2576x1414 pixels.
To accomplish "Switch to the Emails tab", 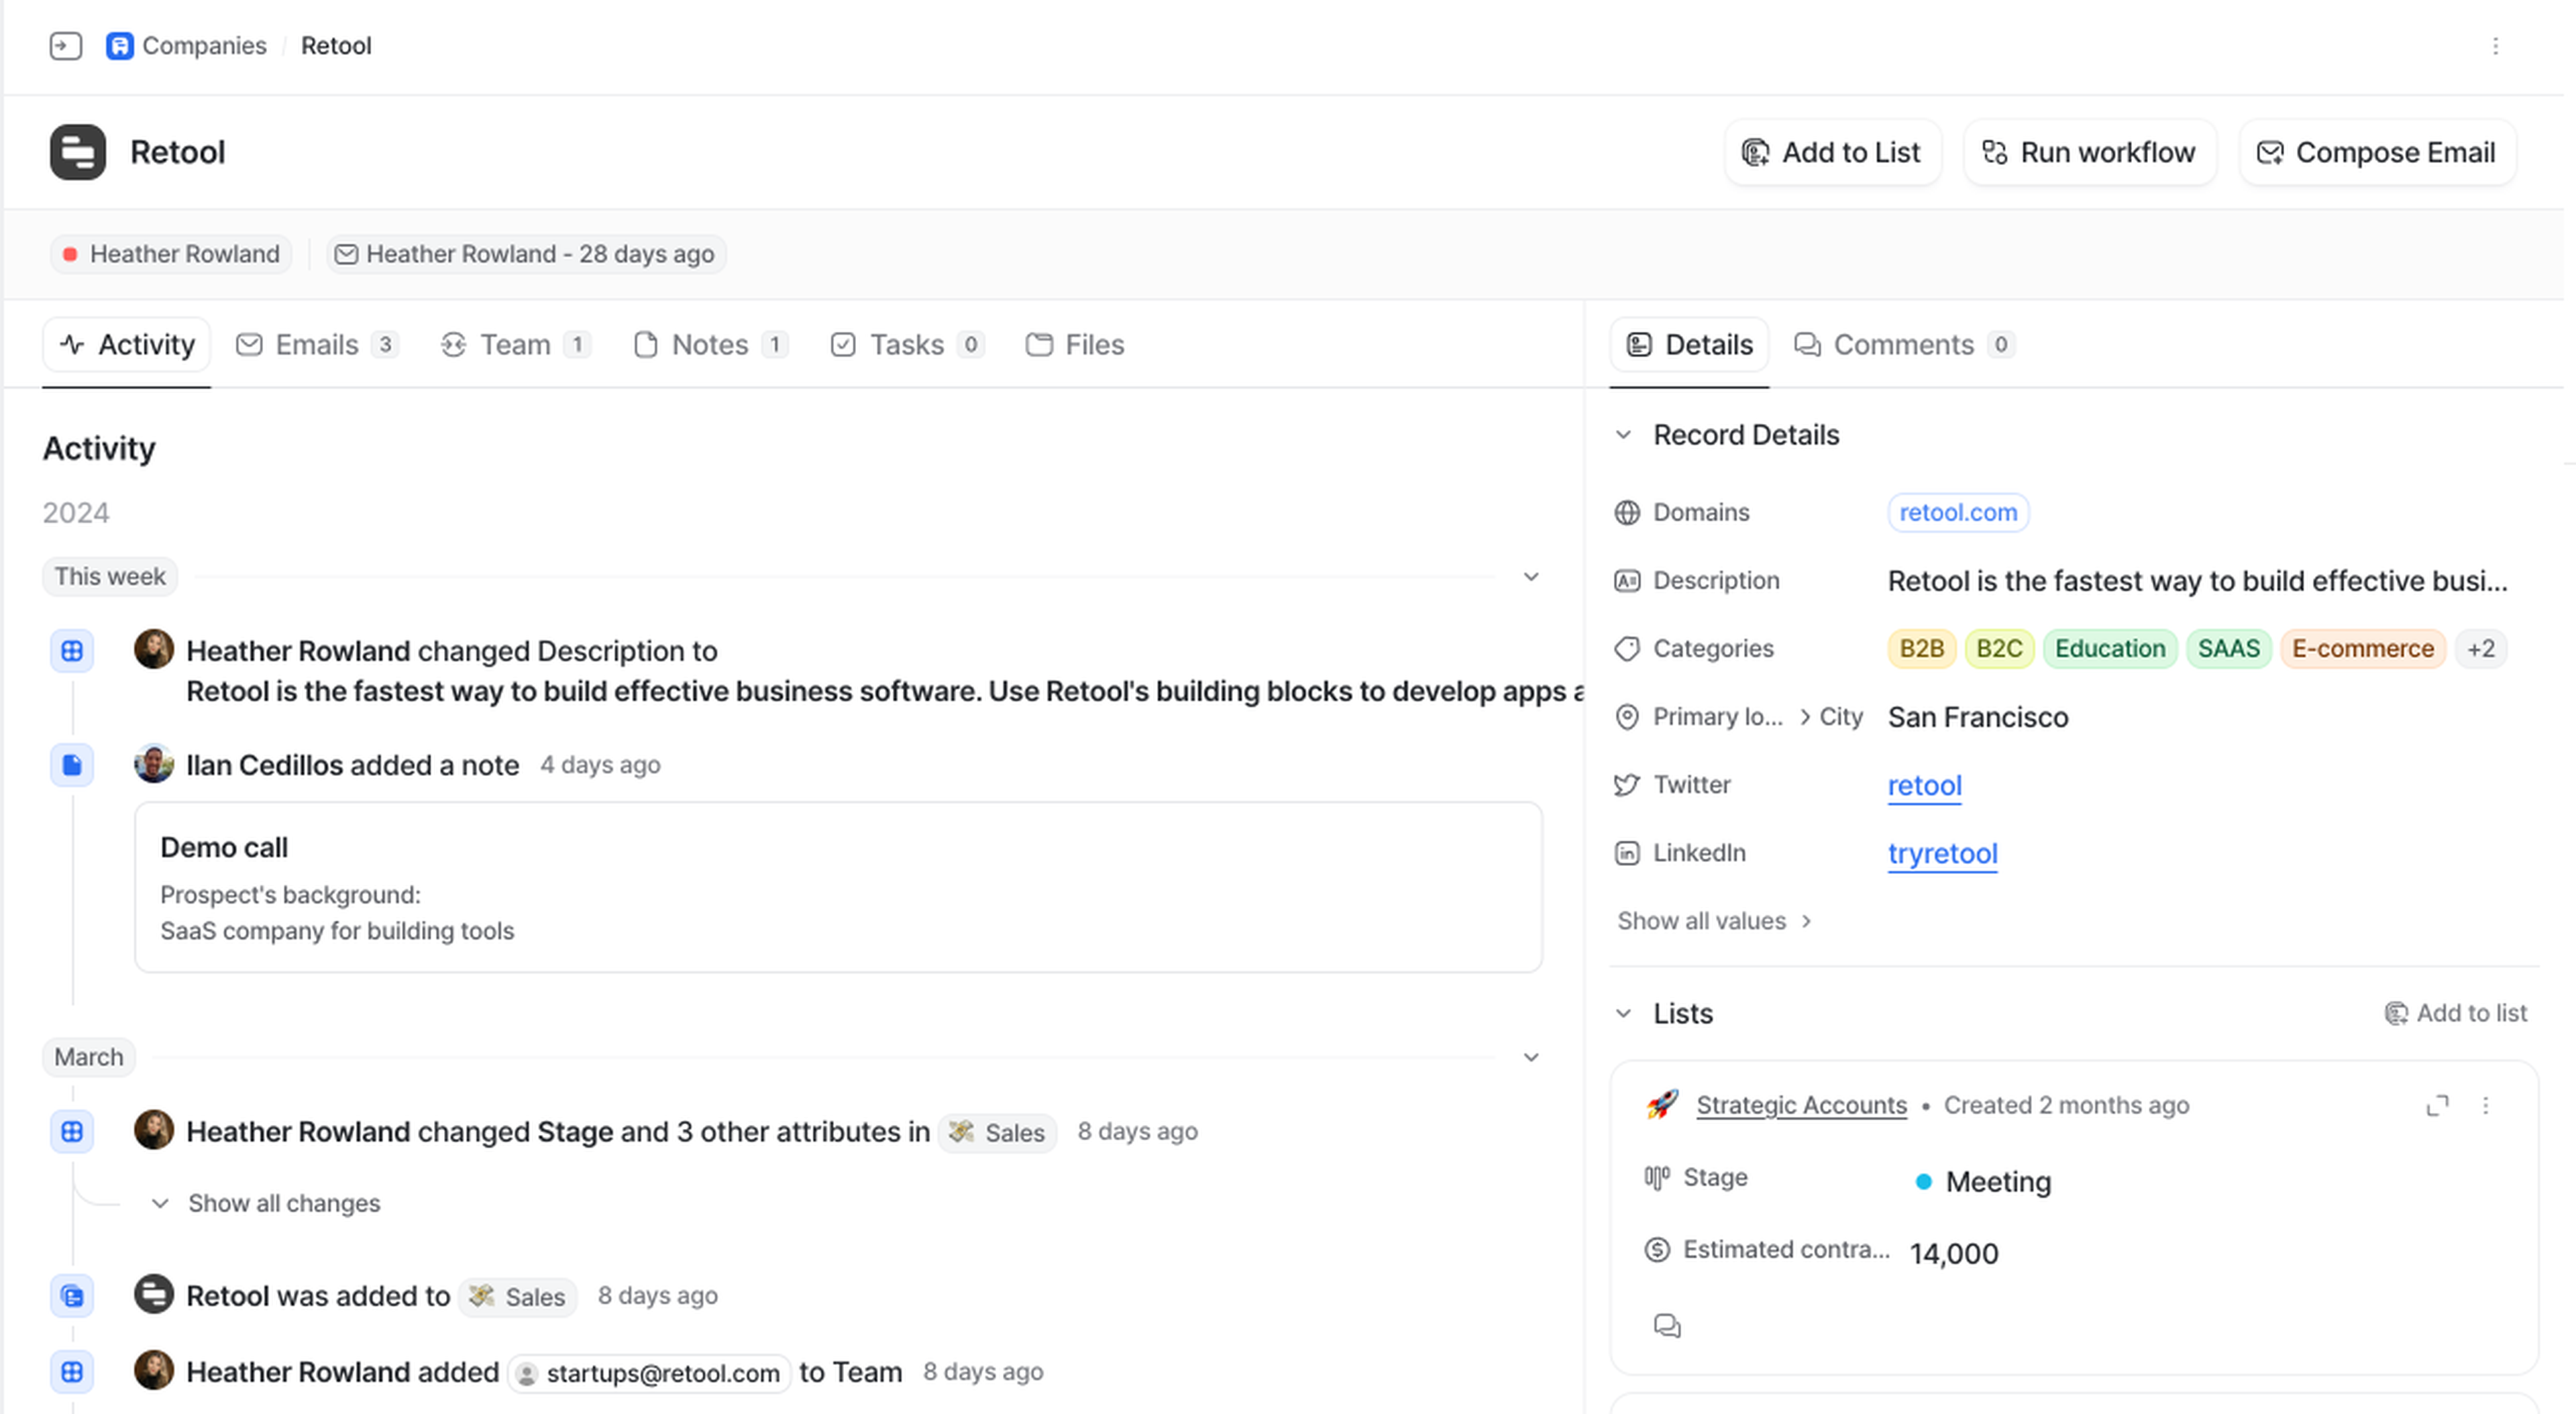I will 316,345.
